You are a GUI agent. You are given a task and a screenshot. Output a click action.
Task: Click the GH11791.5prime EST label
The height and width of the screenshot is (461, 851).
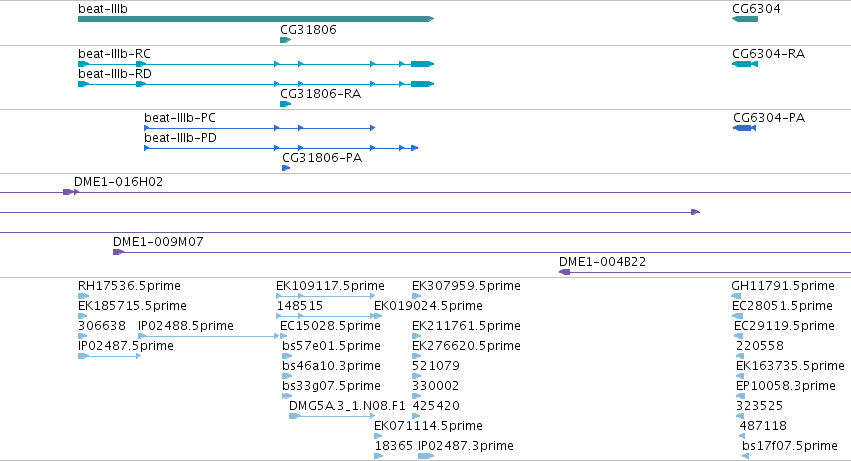[x=783, y=286]
